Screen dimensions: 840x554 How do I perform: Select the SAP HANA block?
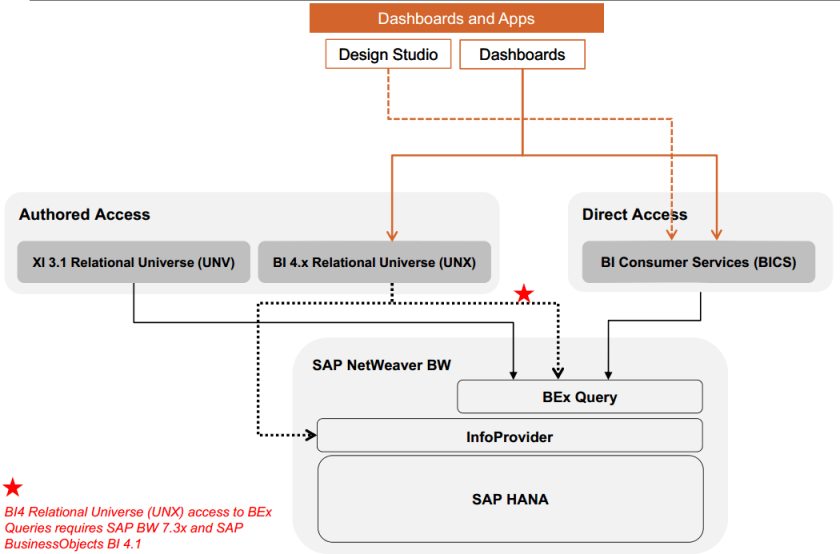pyautogui.click(x=509, y=497)
